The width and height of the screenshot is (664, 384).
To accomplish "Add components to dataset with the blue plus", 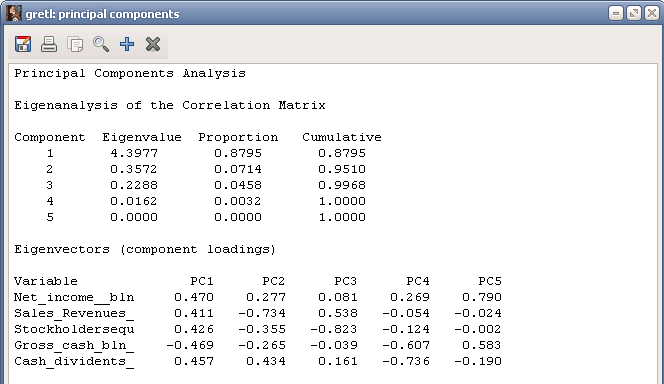I will click(x=127, y=44).
